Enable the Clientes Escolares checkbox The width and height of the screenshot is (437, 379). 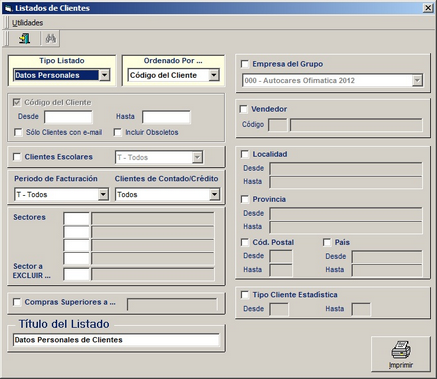(x=17, y=157)
